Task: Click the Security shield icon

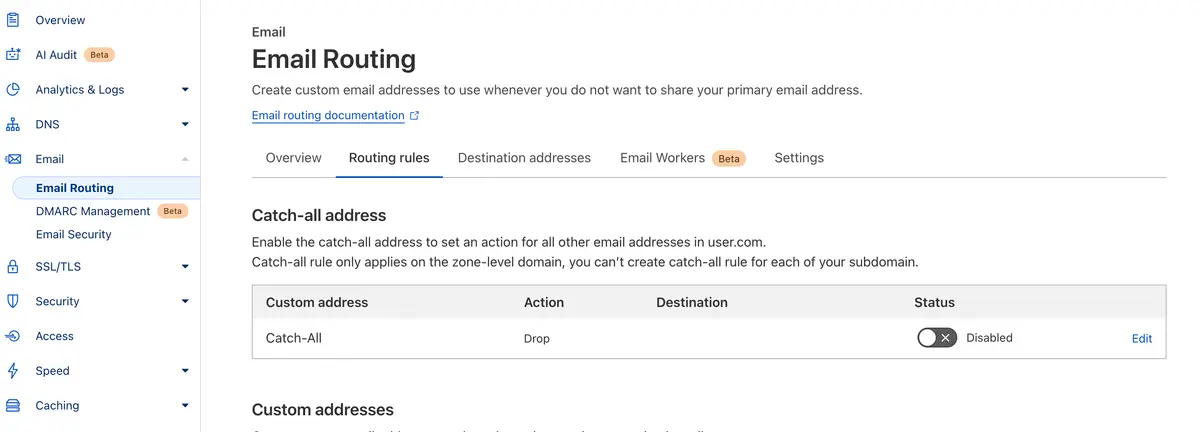Action: pyautogui.click(x=13, y=301)
